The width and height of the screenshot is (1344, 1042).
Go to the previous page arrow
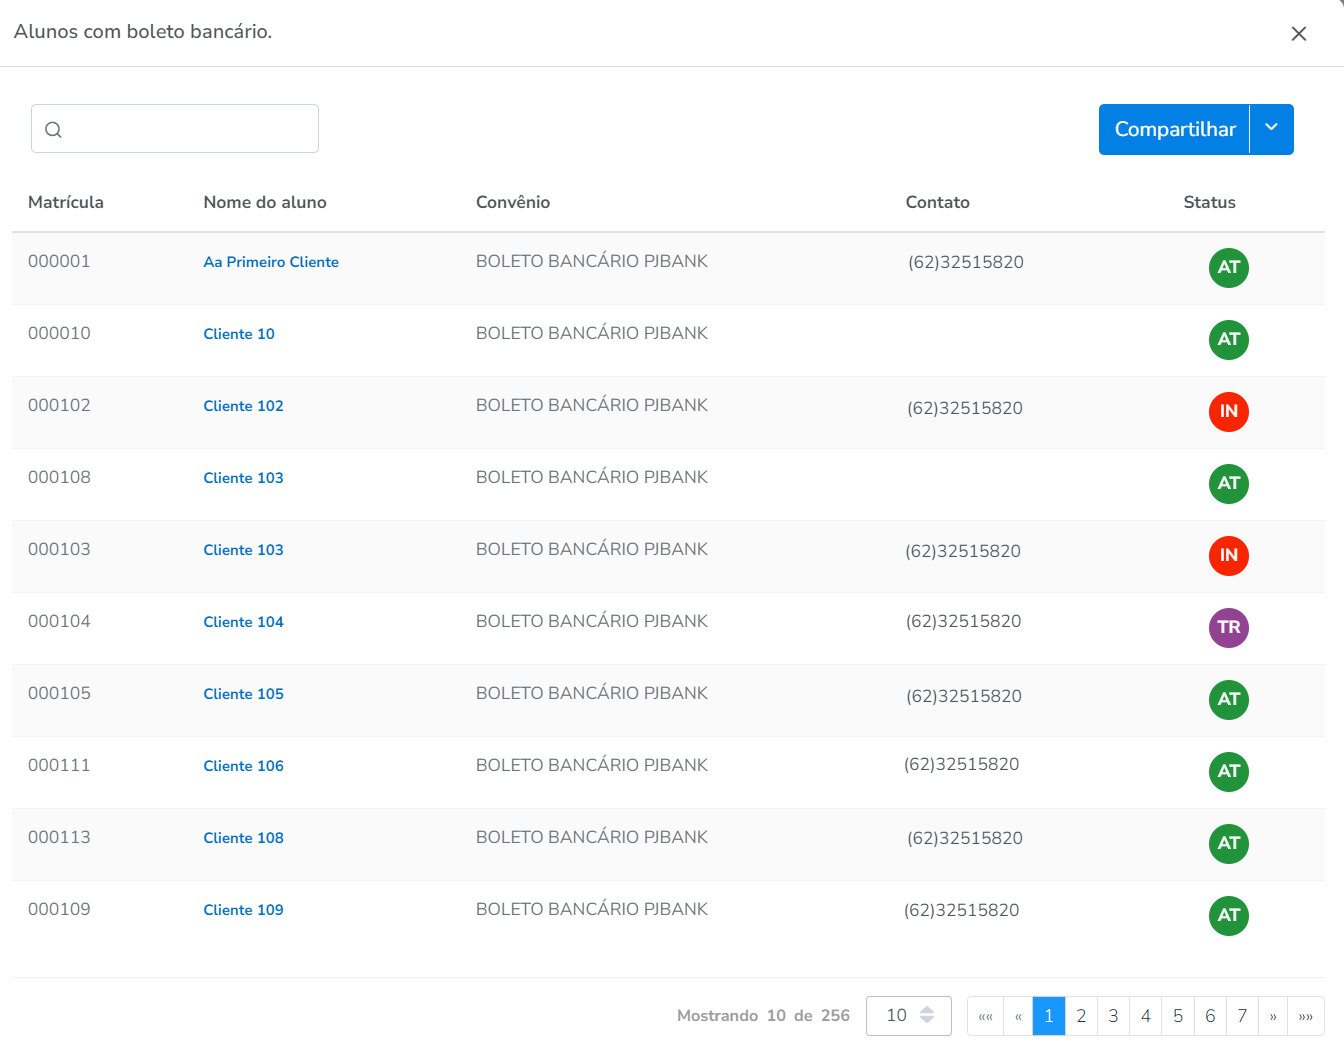[x=1018, y=1016]
